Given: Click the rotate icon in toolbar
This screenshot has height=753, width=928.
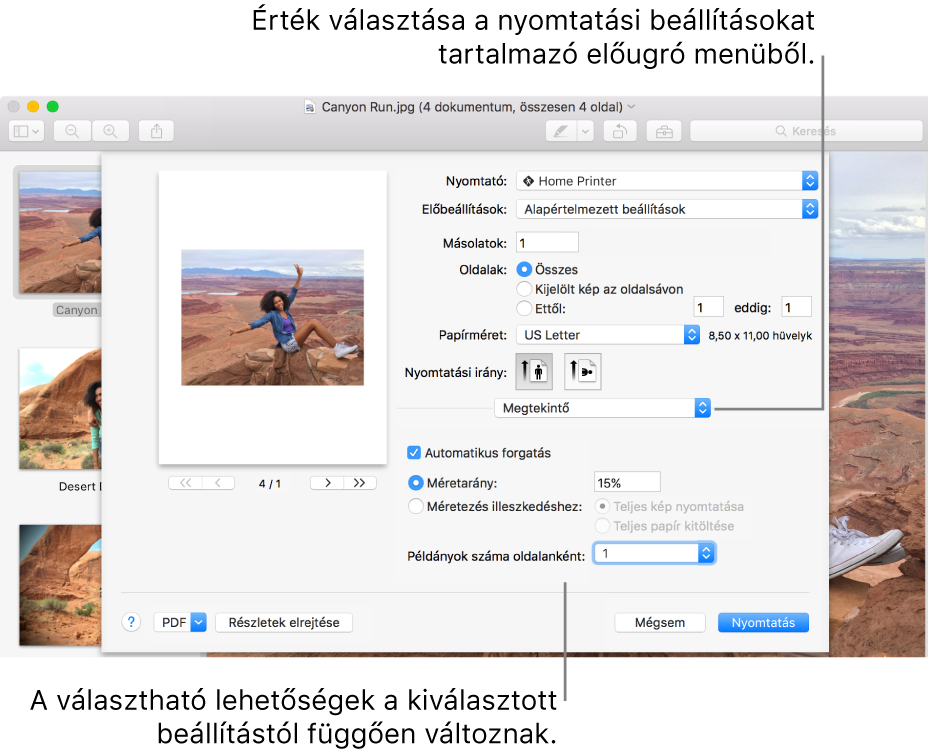Looking at the screenshot, I should click(x=620, y=131).
